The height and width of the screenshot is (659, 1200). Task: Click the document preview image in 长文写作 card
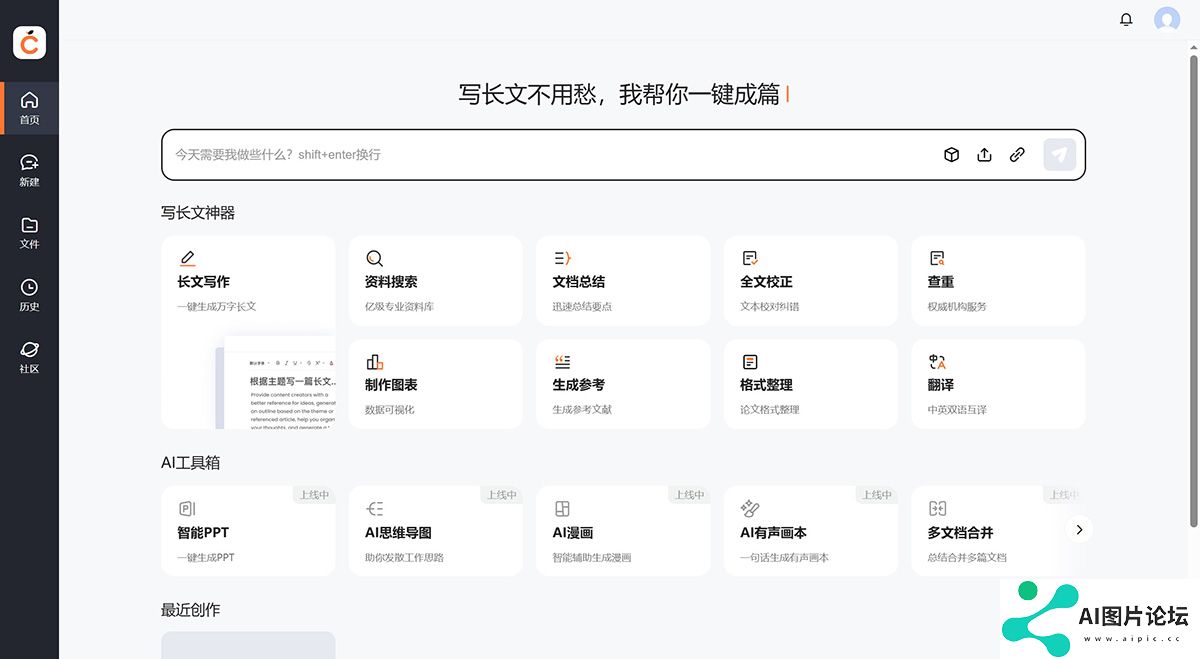pyautogui.click(x=274, y=382)
